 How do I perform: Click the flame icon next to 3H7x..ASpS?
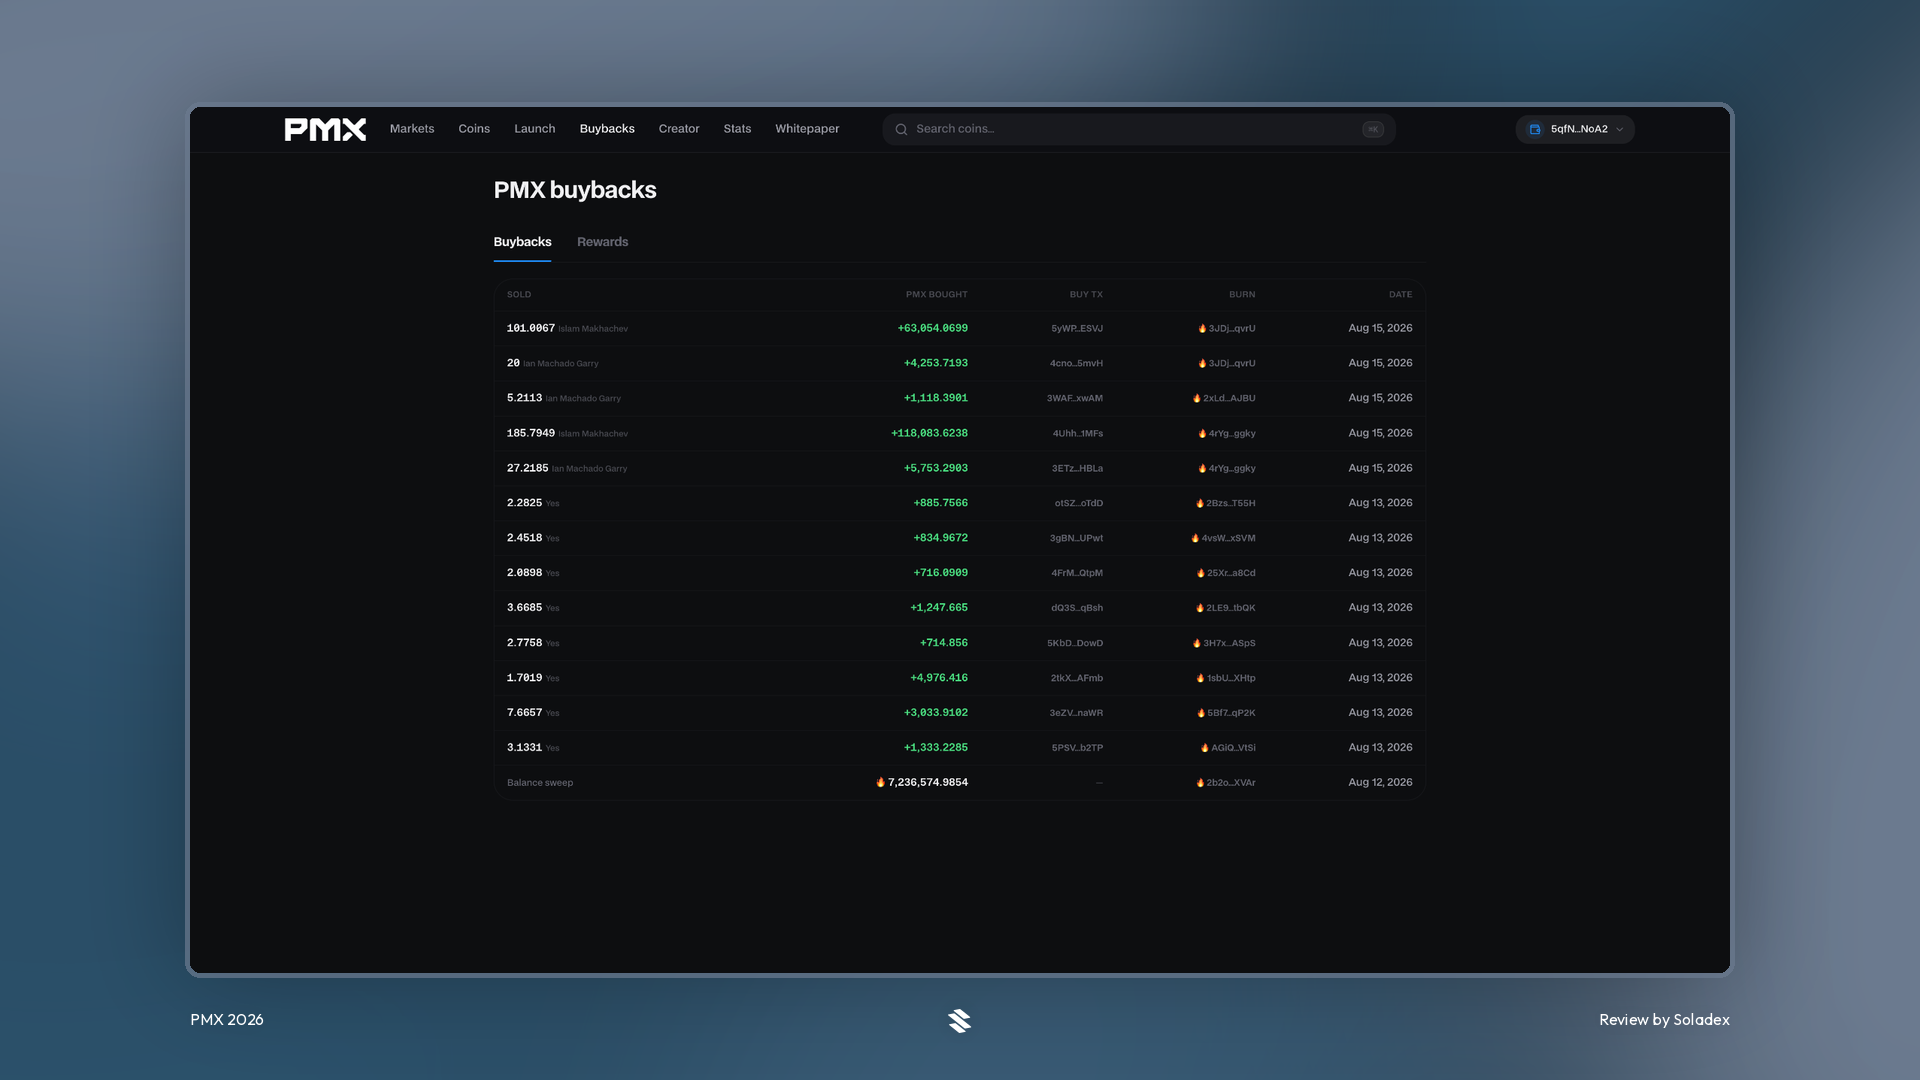1197,643
